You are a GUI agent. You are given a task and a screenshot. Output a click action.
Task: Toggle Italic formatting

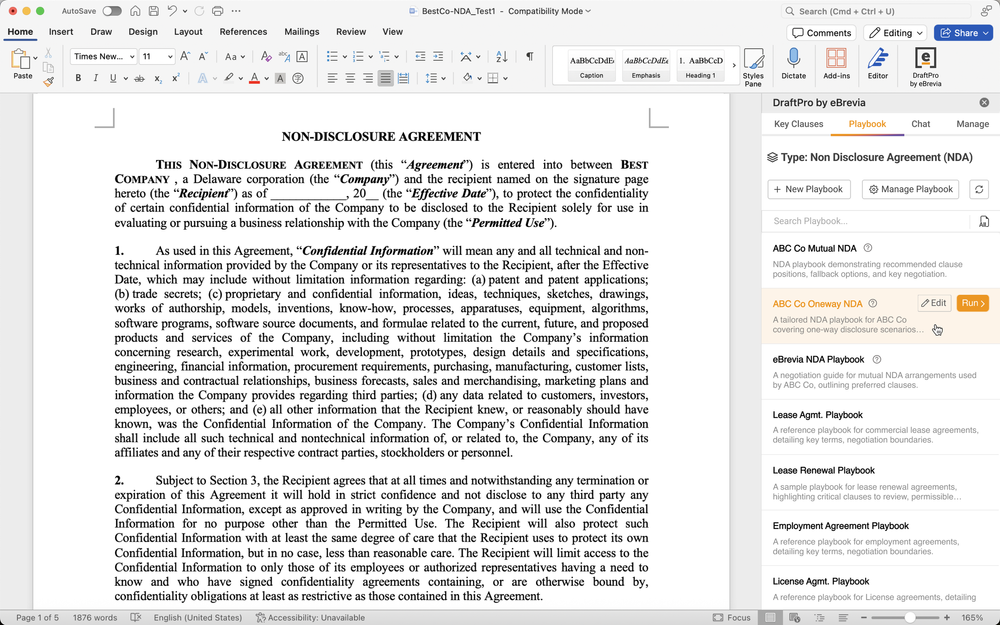coord(96,78)
